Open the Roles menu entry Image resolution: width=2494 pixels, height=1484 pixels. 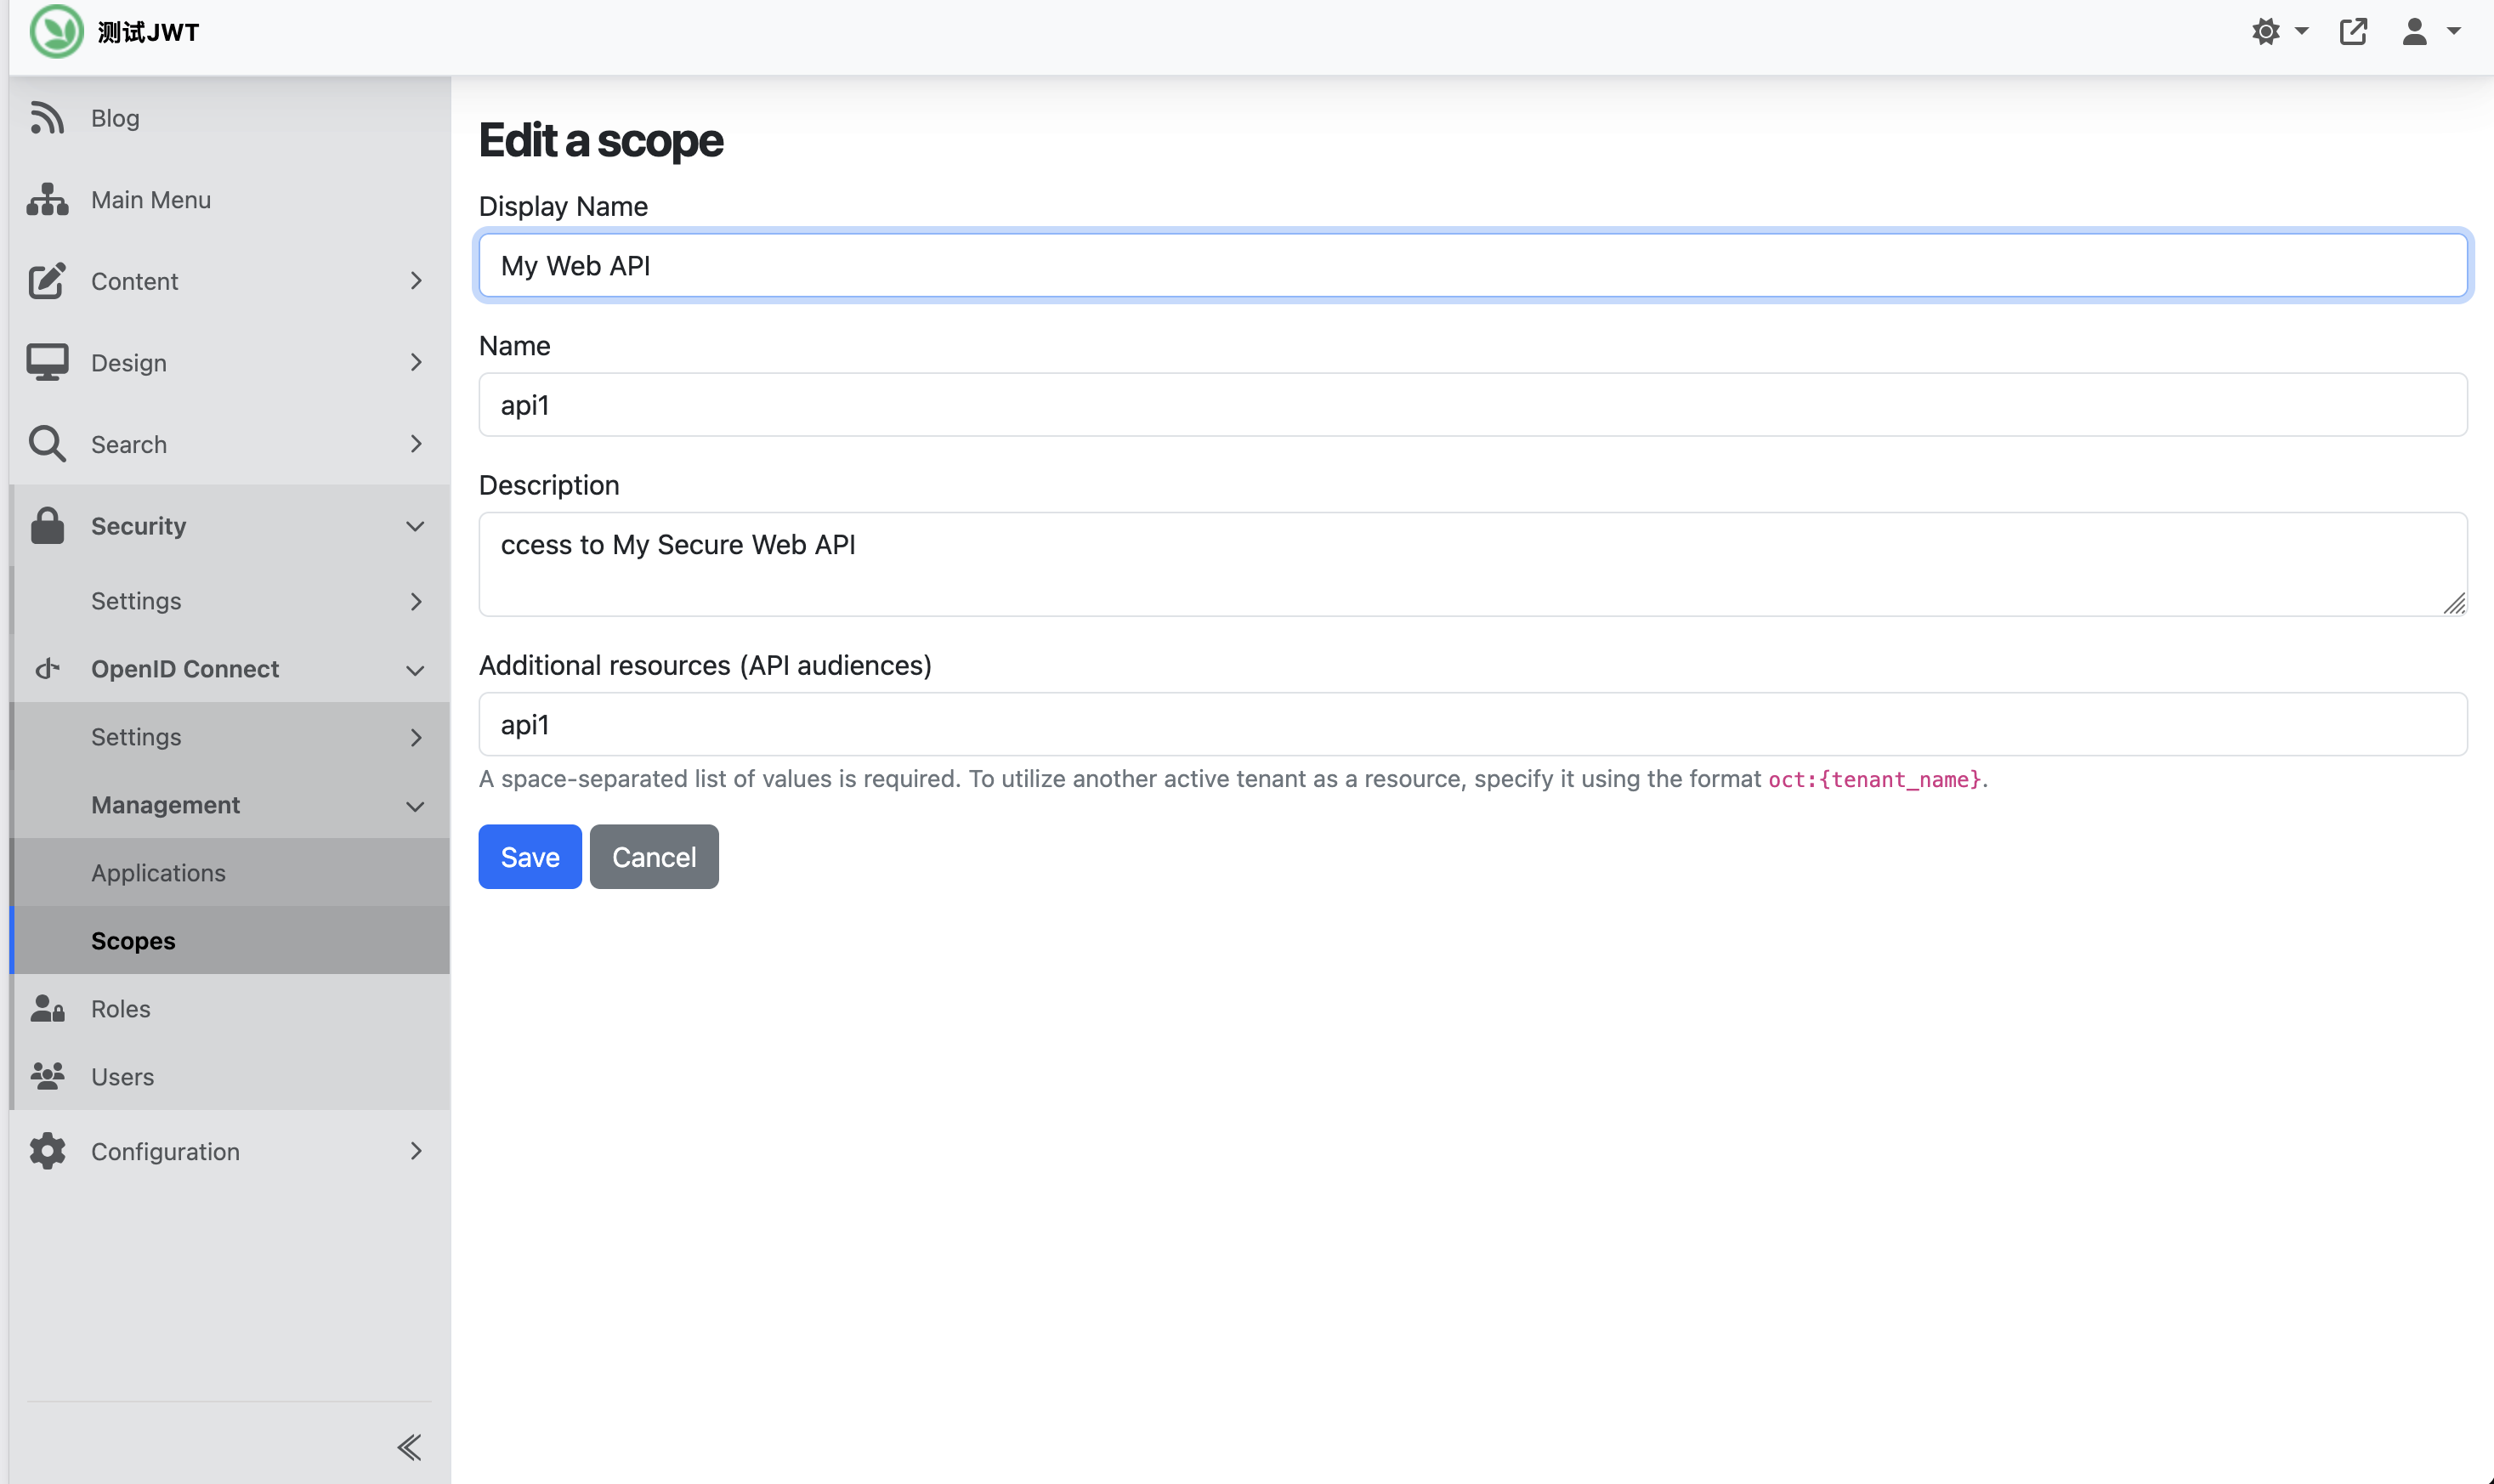click(x=229, y=1008)
